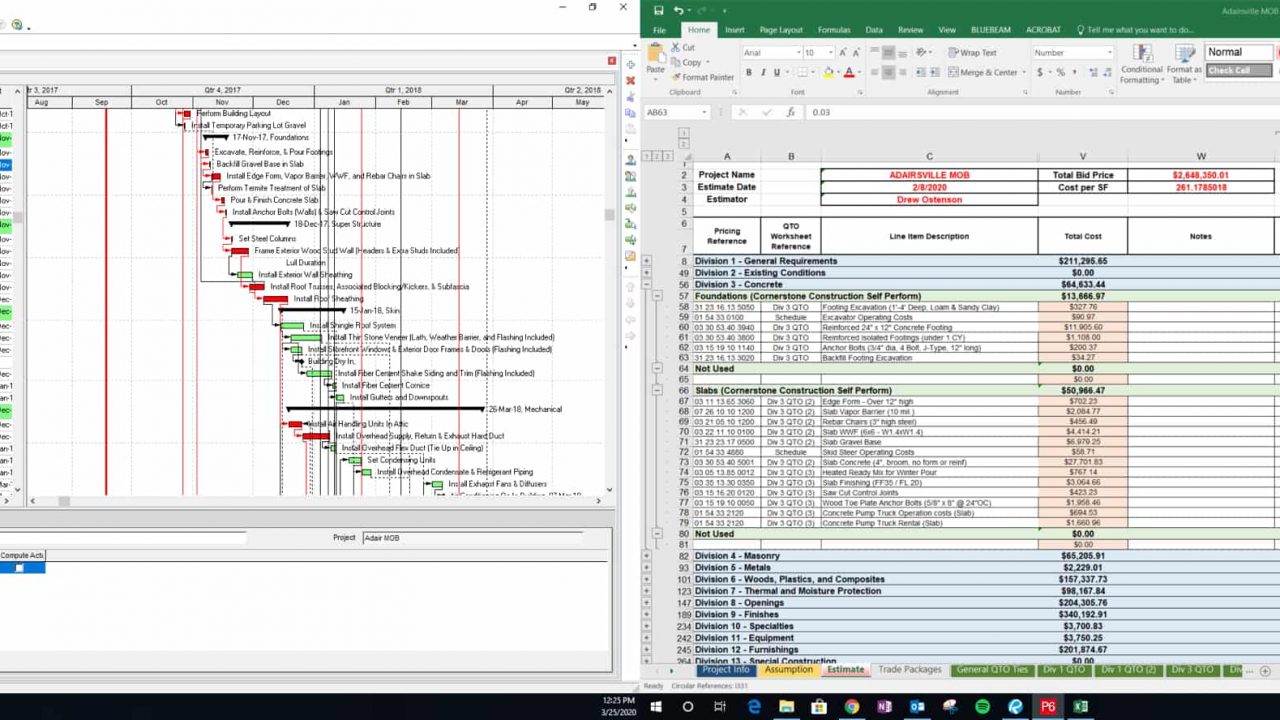Click the add plus icon in P6 toolbar
Viewport: 1280px width, 720px height.
click(x=630, y=65)
